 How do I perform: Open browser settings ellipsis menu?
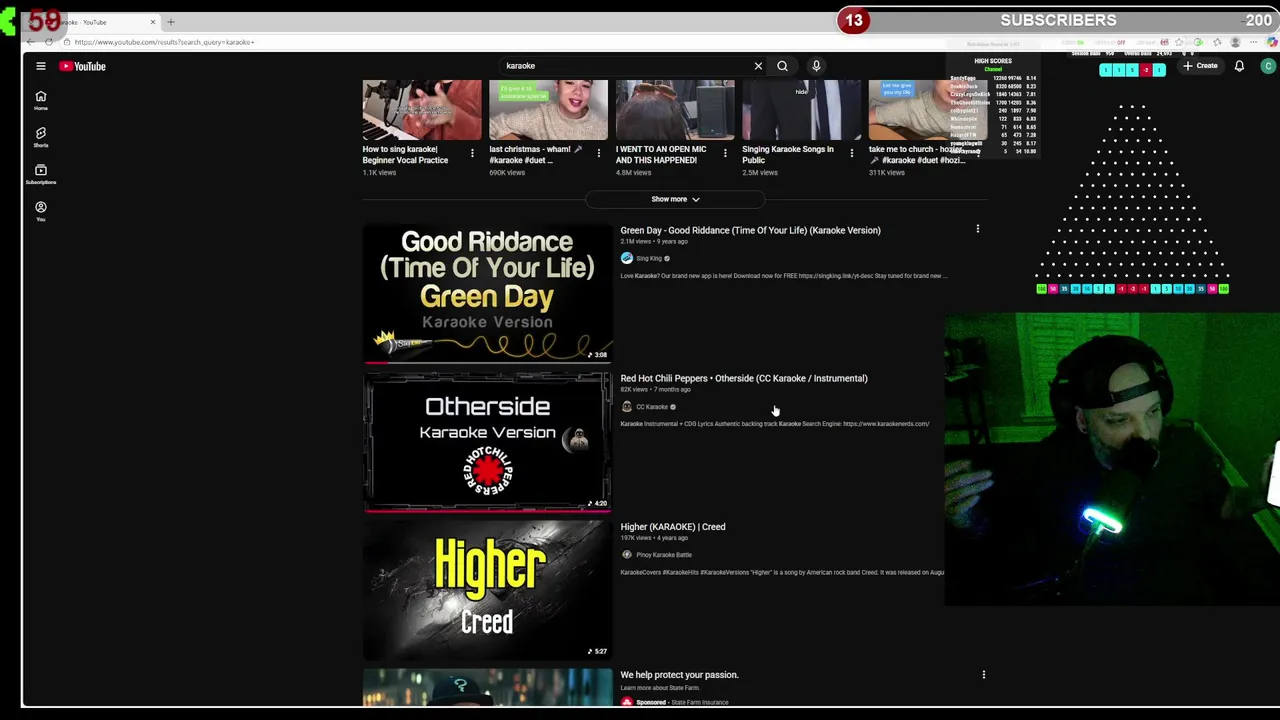pos(1255,42)
